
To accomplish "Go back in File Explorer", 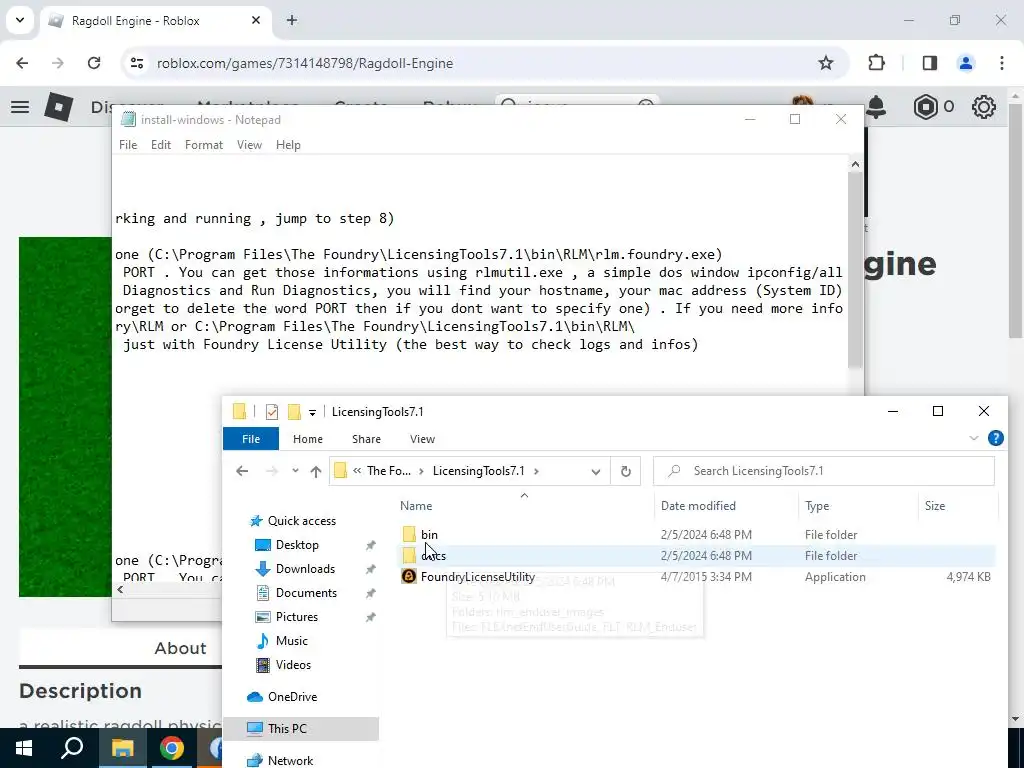I will (242, 471).
